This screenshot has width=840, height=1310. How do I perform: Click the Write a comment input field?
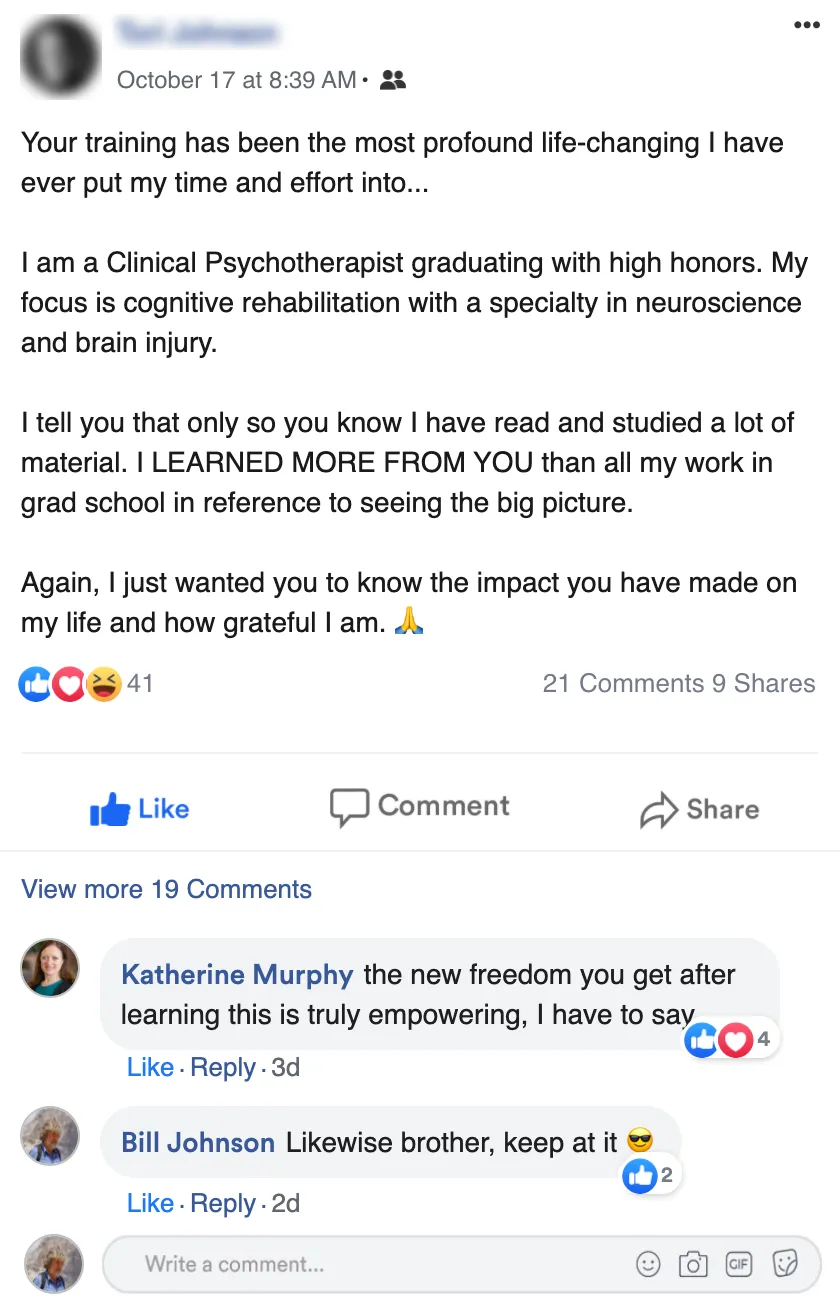click(x=380, y=1264)
